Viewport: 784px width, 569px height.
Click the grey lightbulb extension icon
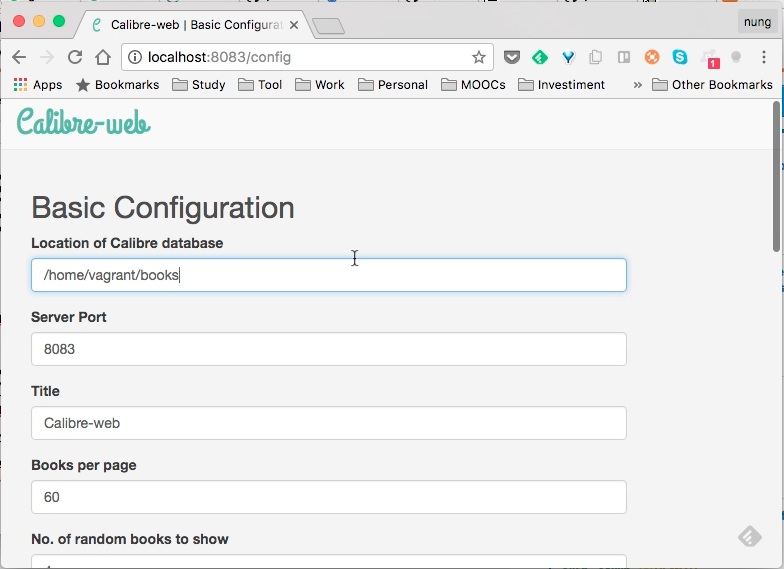(736, 57)
